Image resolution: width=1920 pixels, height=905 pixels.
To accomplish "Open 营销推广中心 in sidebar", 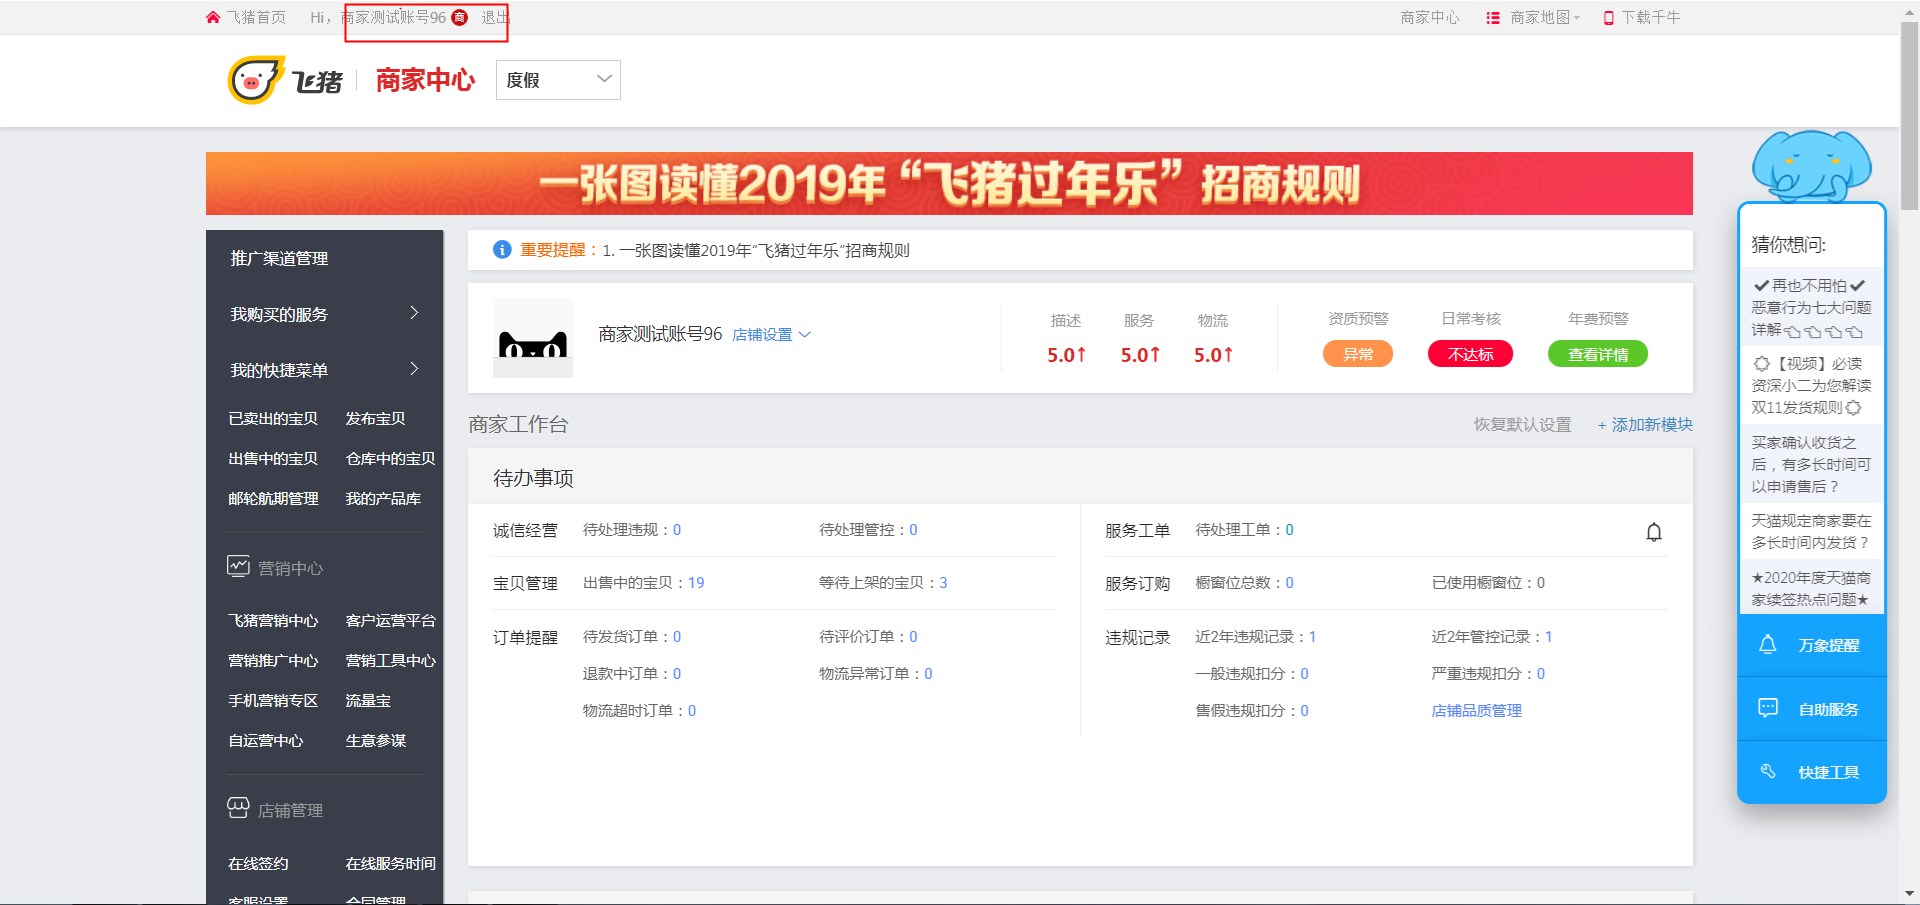I will [273, 660].
